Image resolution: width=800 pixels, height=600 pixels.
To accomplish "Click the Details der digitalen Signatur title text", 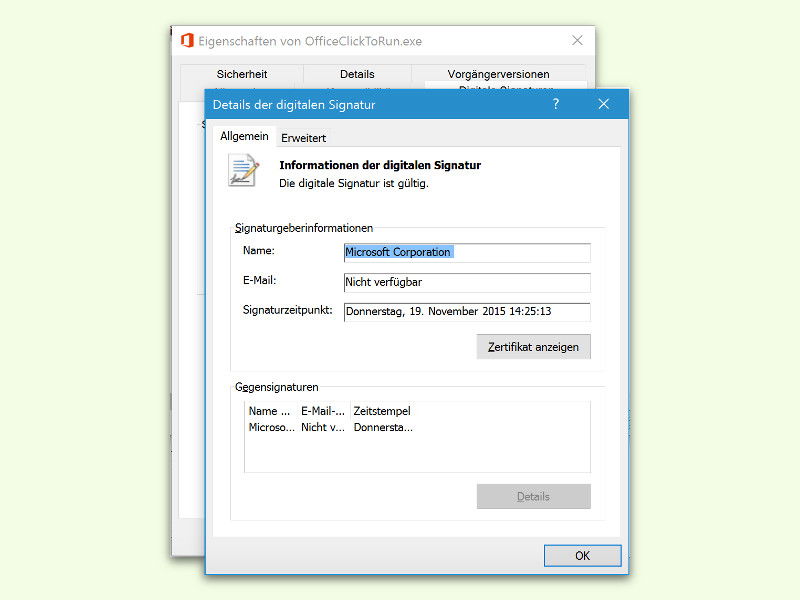I will tap(294, 105).
